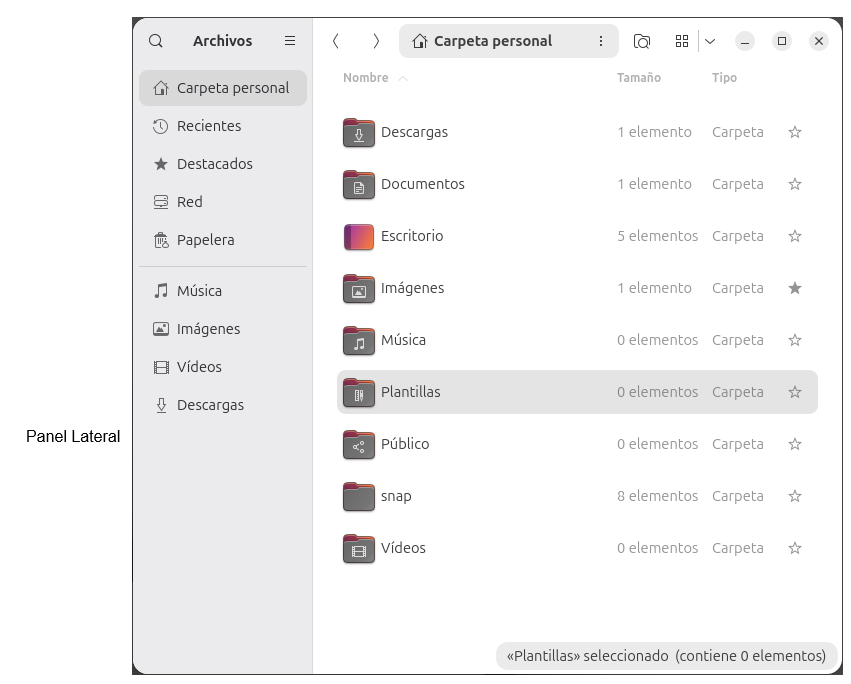851x684 pixels.
Task: Click the folder search icon in toolbar
Action: (x=642, y=41)
